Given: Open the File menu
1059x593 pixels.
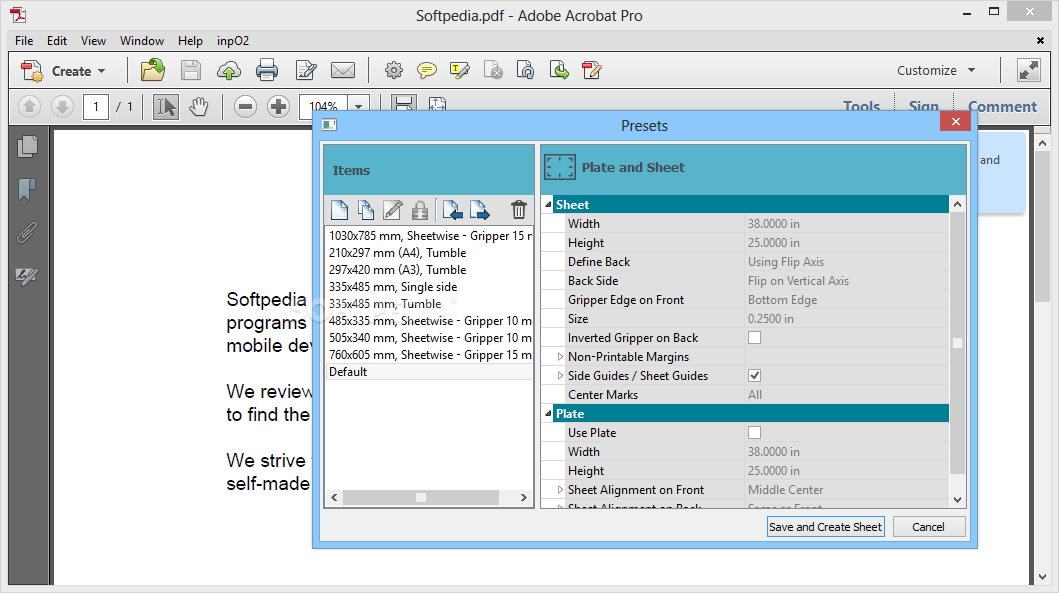Looking at the screenshot, I should [24, 41].
